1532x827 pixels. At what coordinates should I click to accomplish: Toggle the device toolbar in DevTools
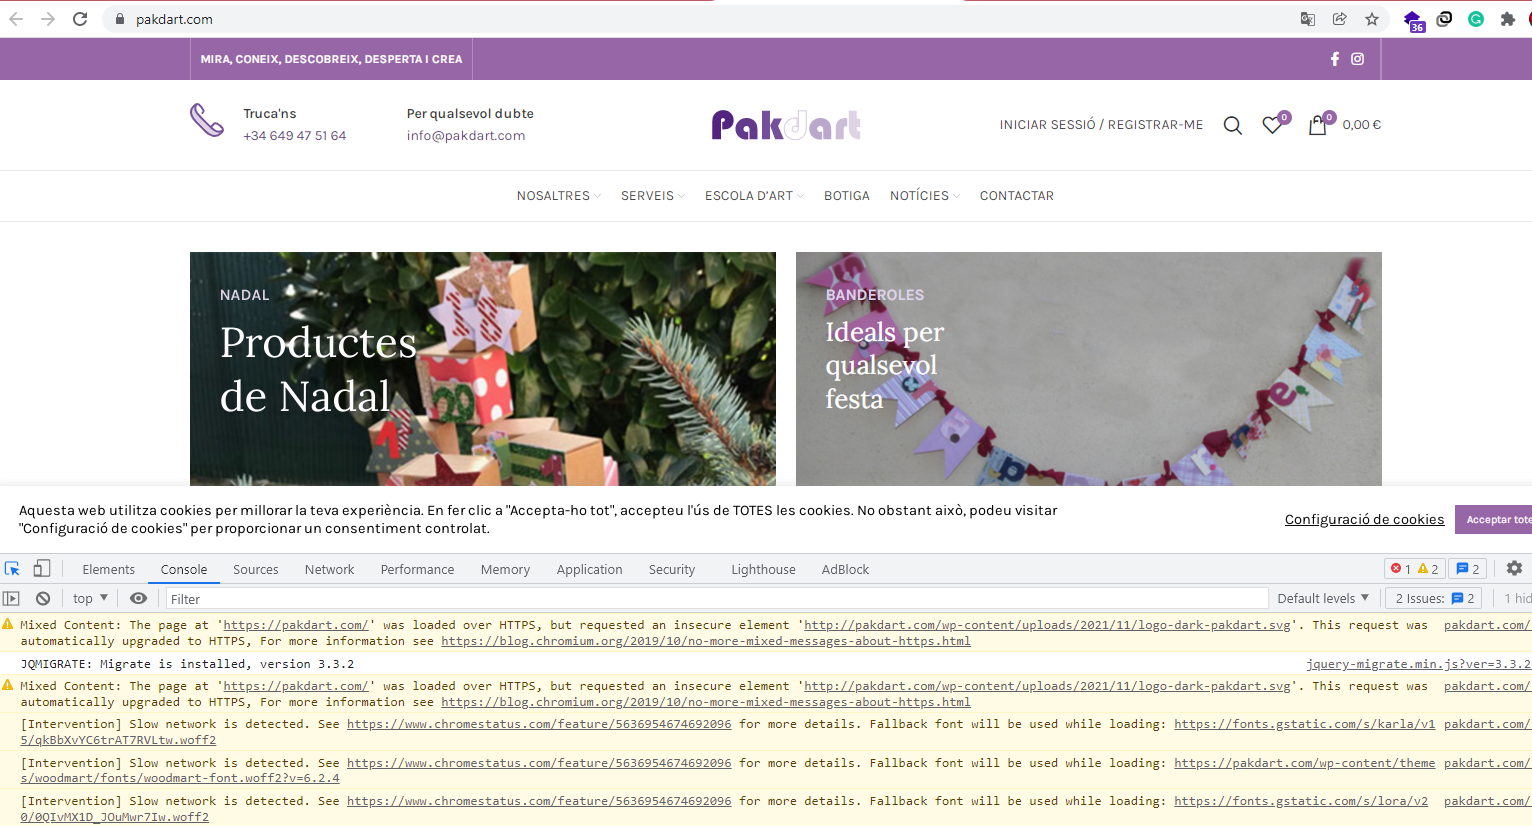point(42,569)
